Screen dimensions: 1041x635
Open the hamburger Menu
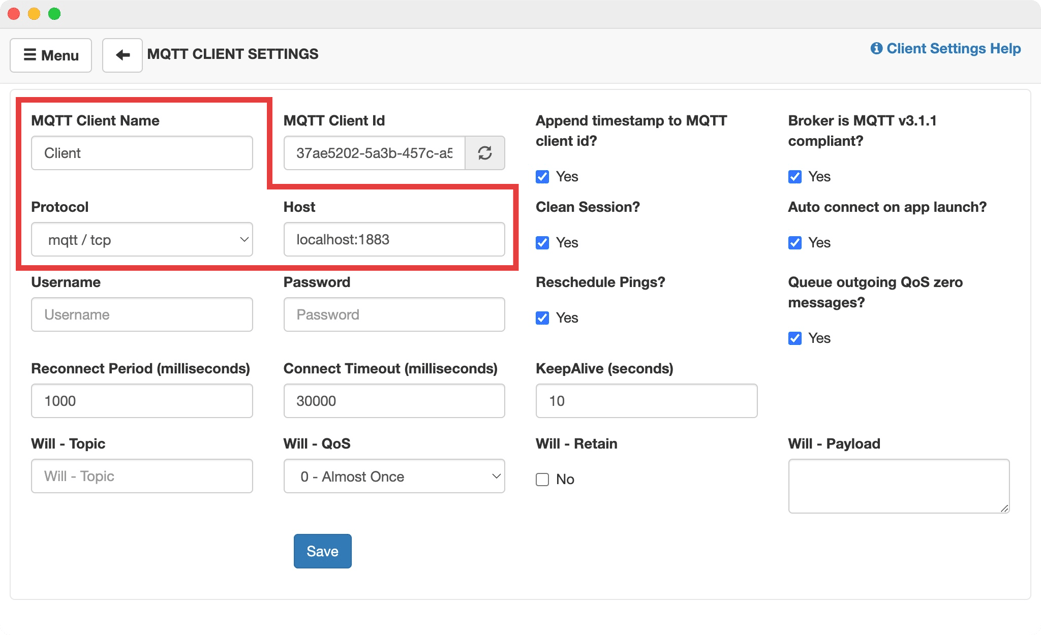[50, 55]
